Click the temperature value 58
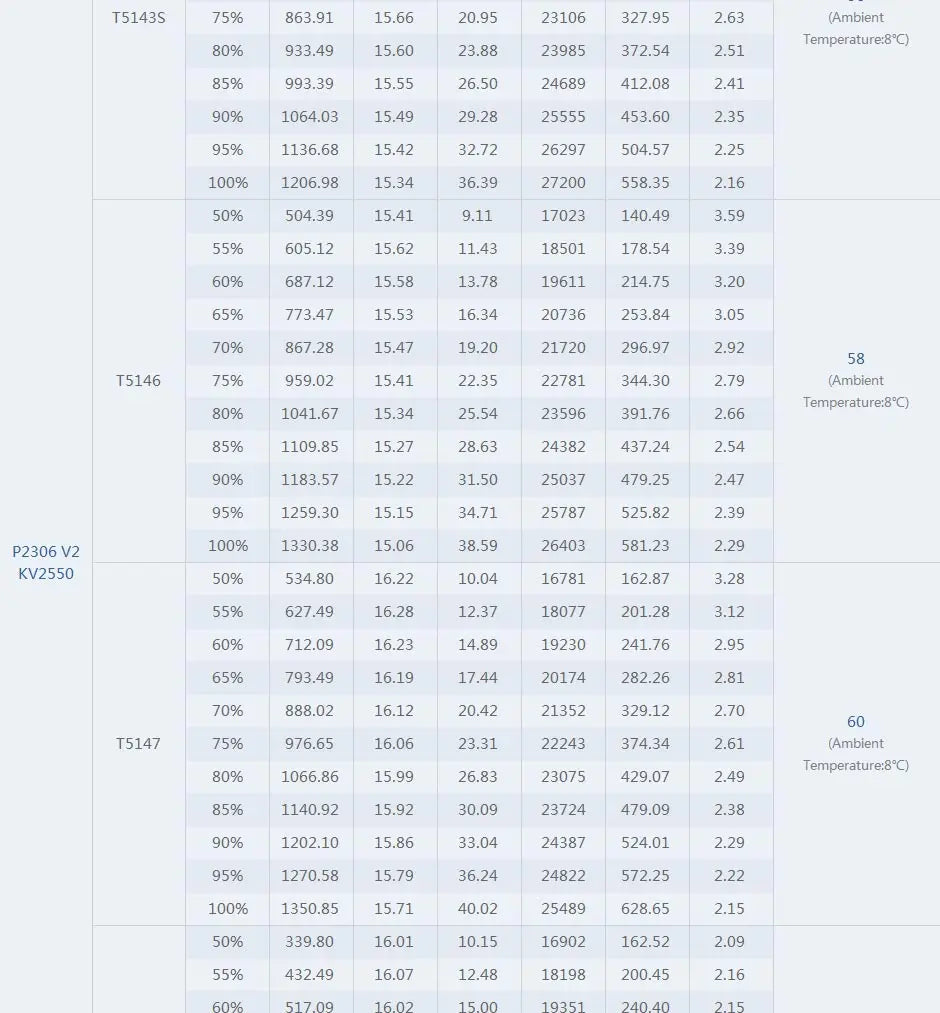940x1013 pixels. tap(855, 358)
